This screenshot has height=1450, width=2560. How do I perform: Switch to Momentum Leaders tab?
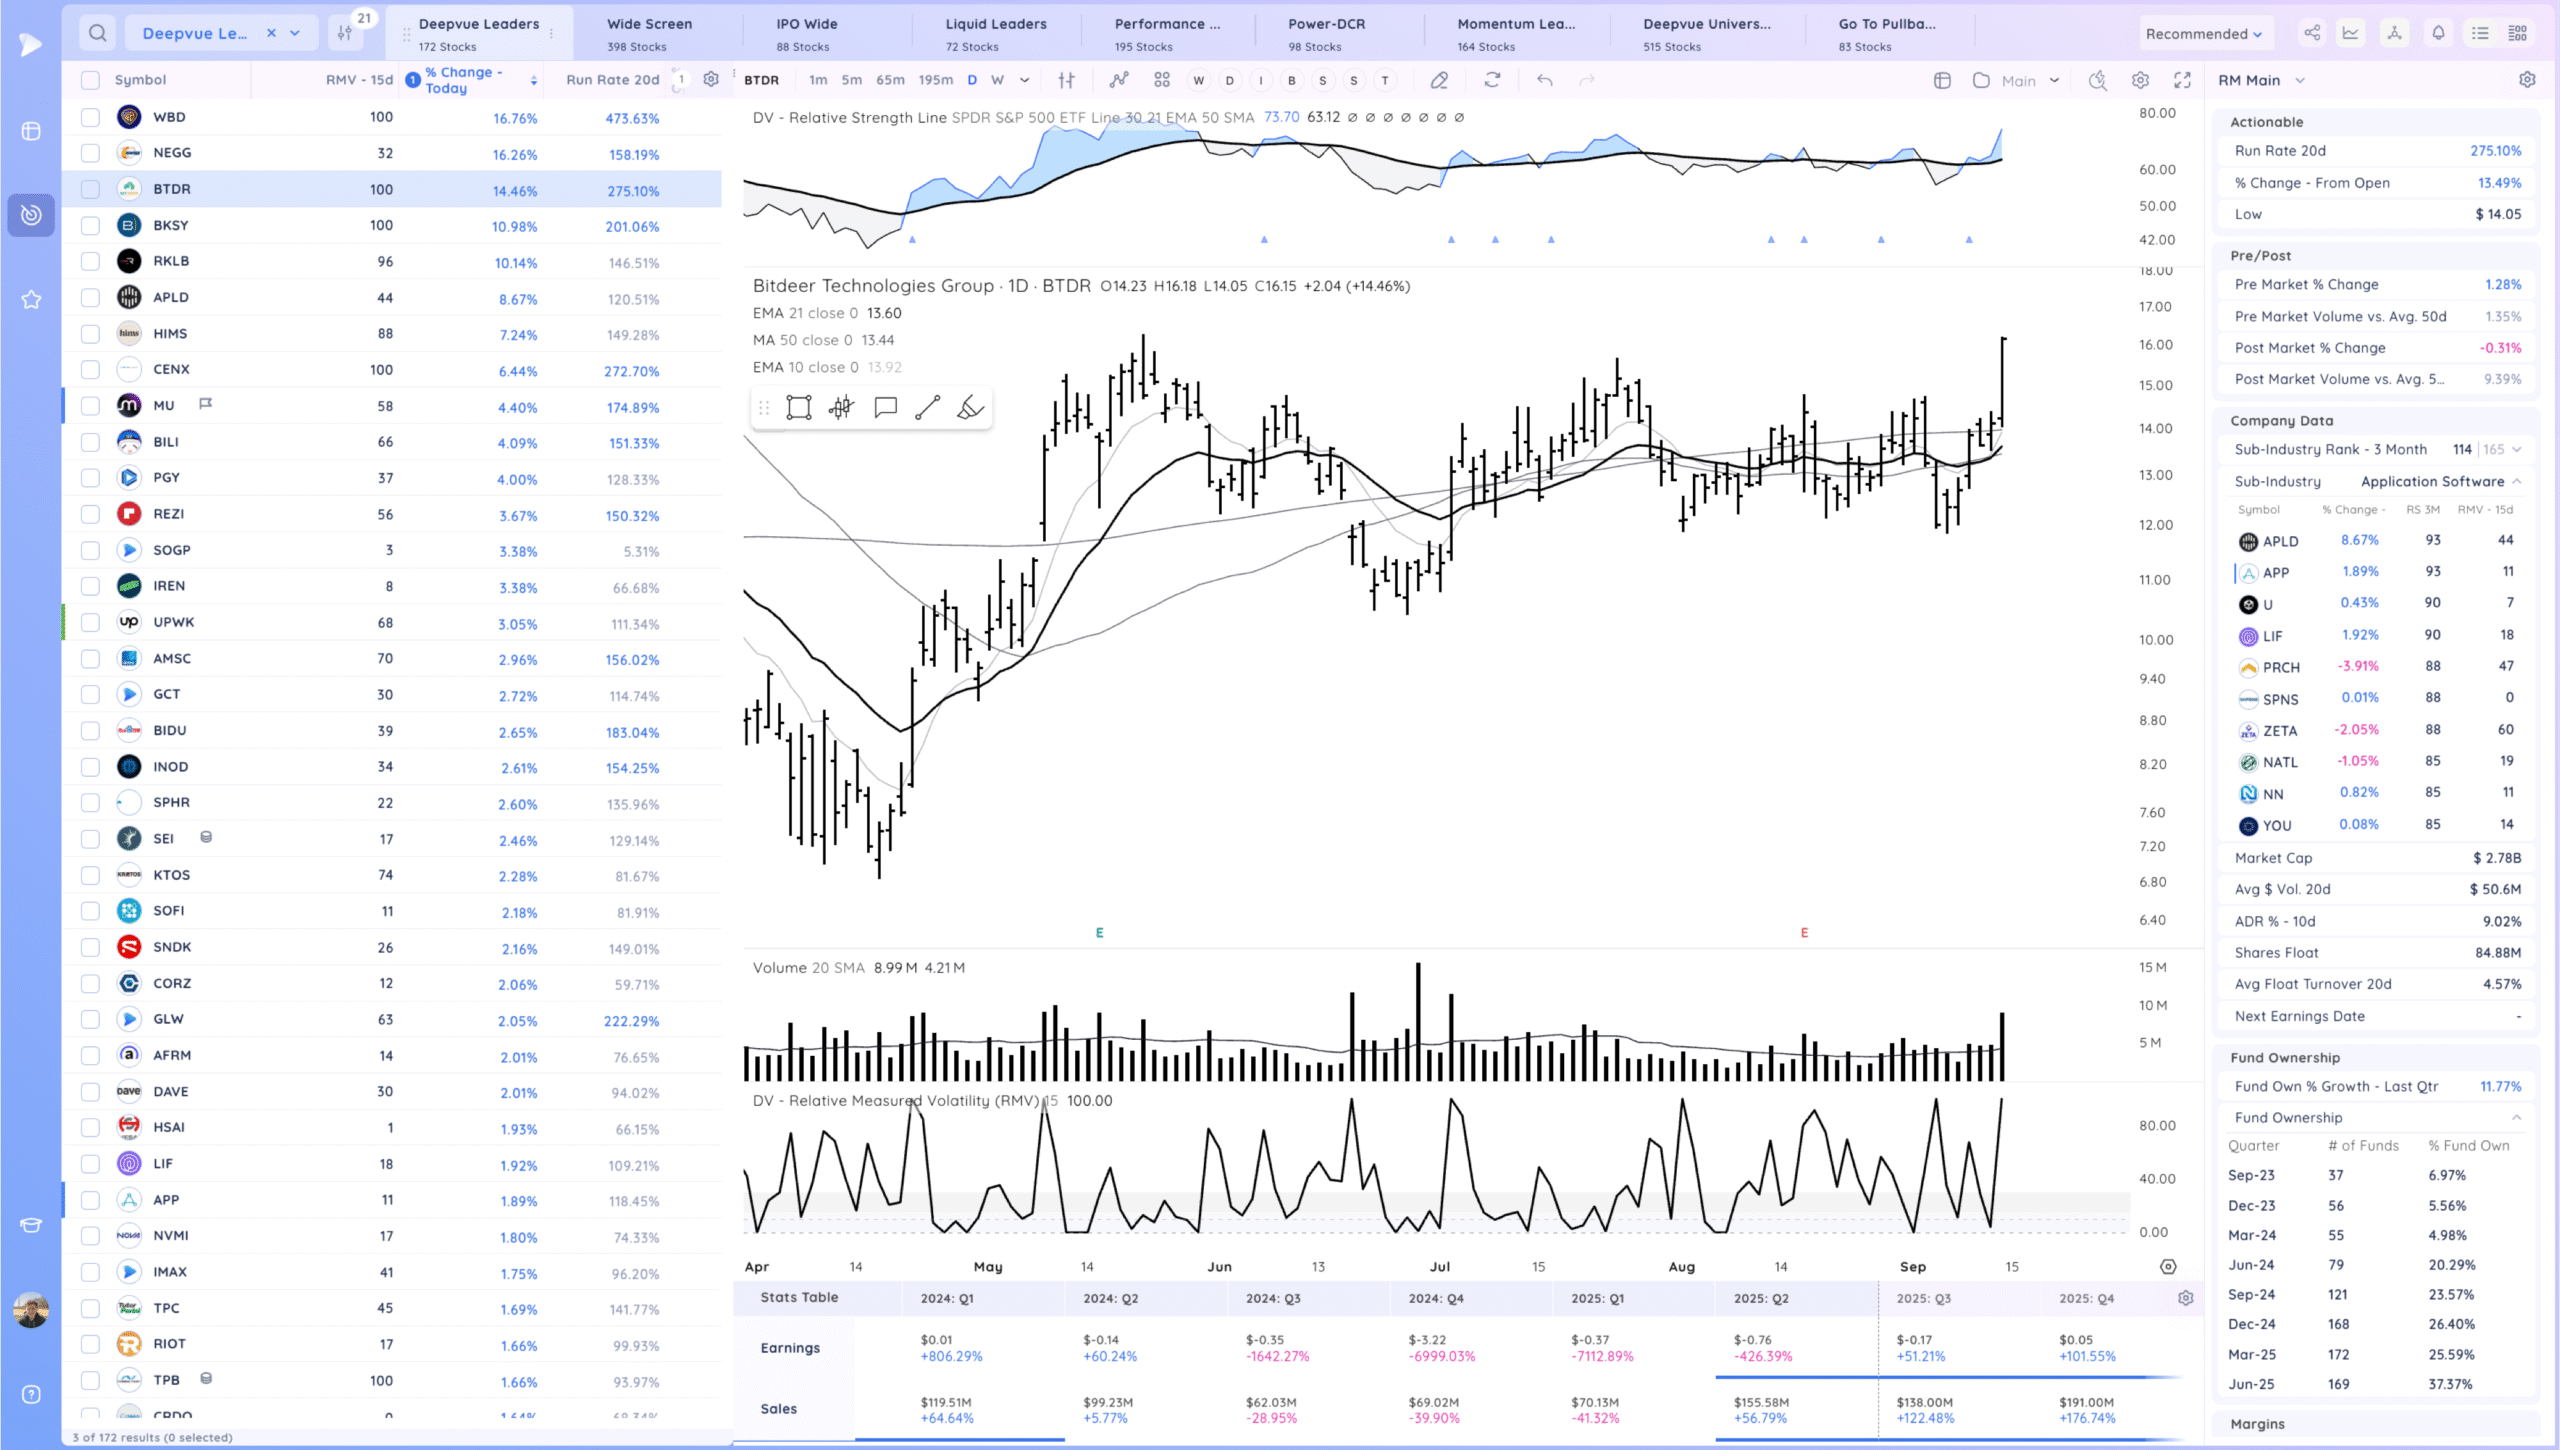[x=1516, y=33]
